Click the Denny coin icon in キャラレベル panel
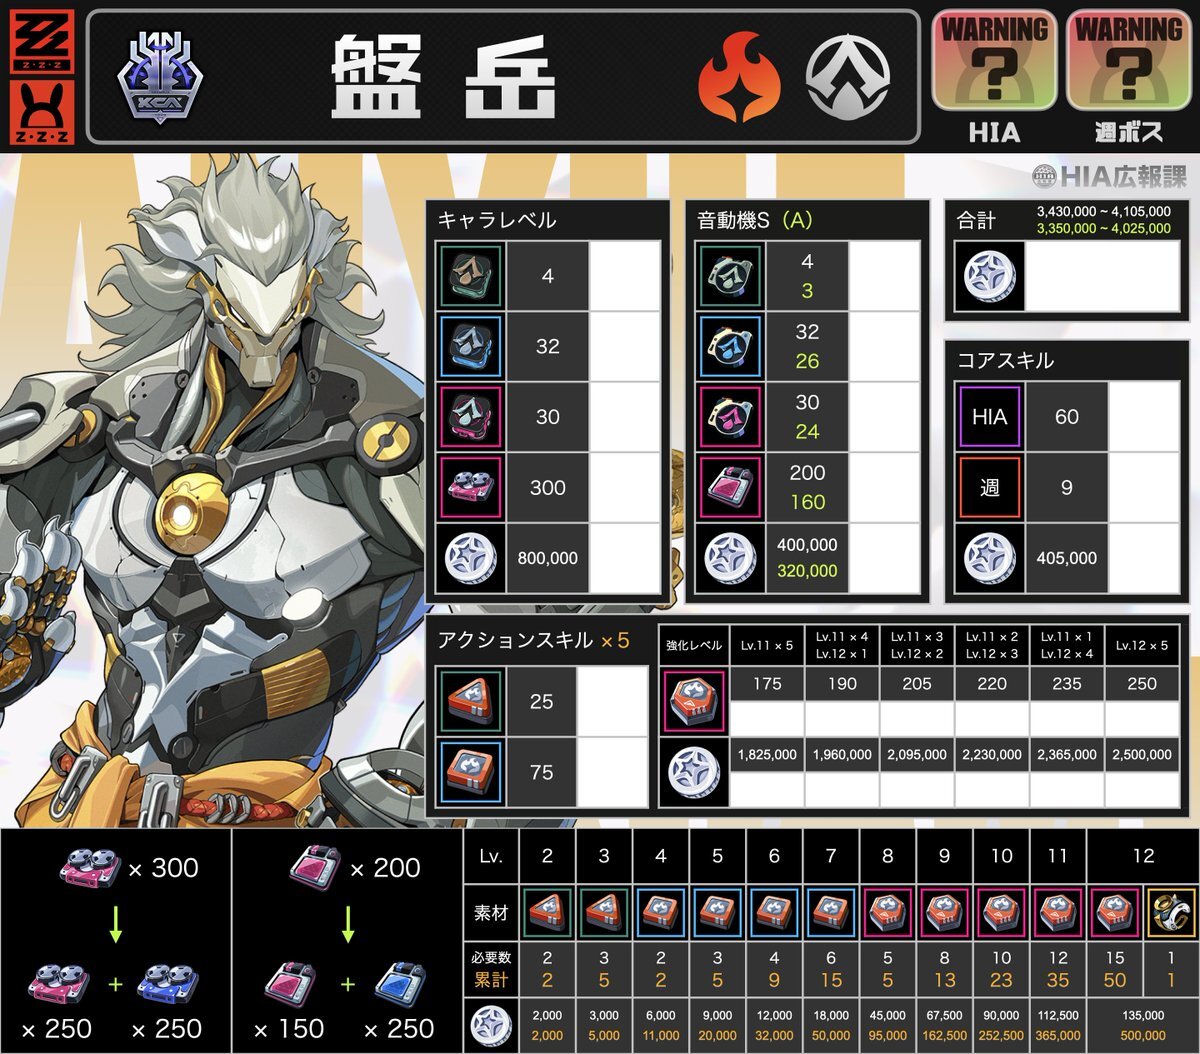This screenshot has width=1200, height=1054. pyautogui.click(x=470, y=558)
